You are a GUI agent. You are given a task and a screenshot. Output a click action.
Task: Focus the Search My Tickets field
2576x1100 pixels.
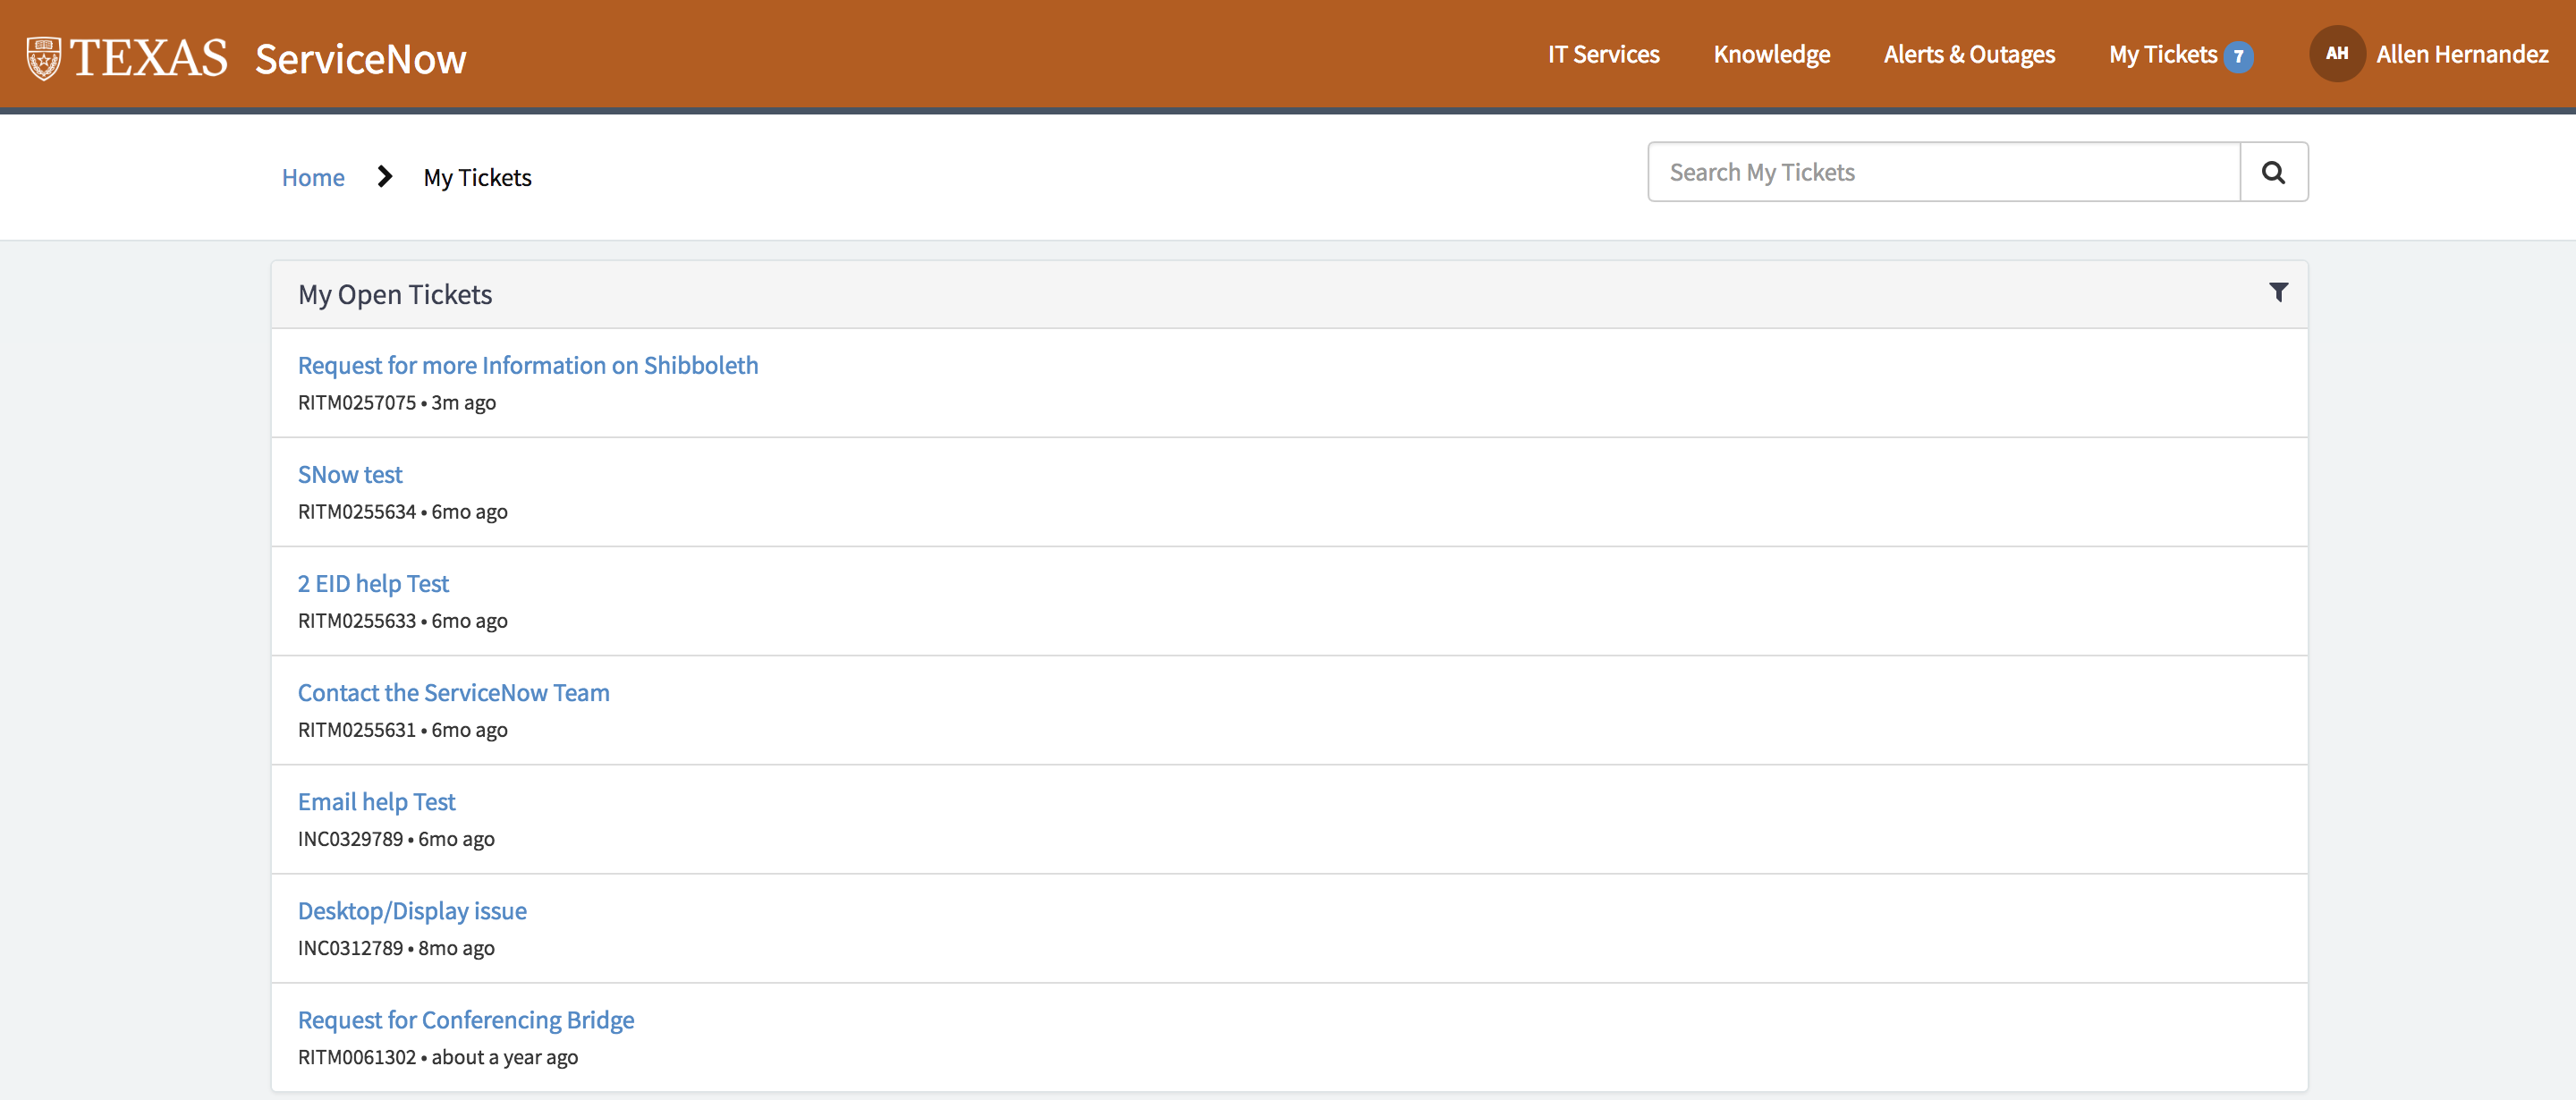1942,172
